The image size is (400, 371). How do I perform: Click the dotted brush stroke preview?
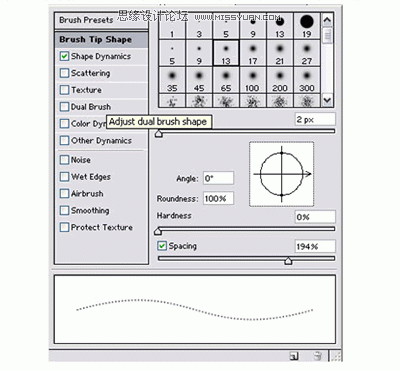(x=195, y=309)
